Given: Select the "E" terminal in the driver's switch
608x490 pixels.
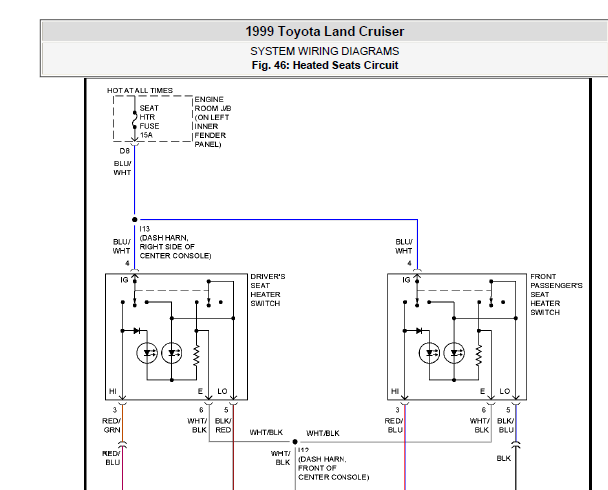Looking at the screenshot, I should (x=200, y=391).
